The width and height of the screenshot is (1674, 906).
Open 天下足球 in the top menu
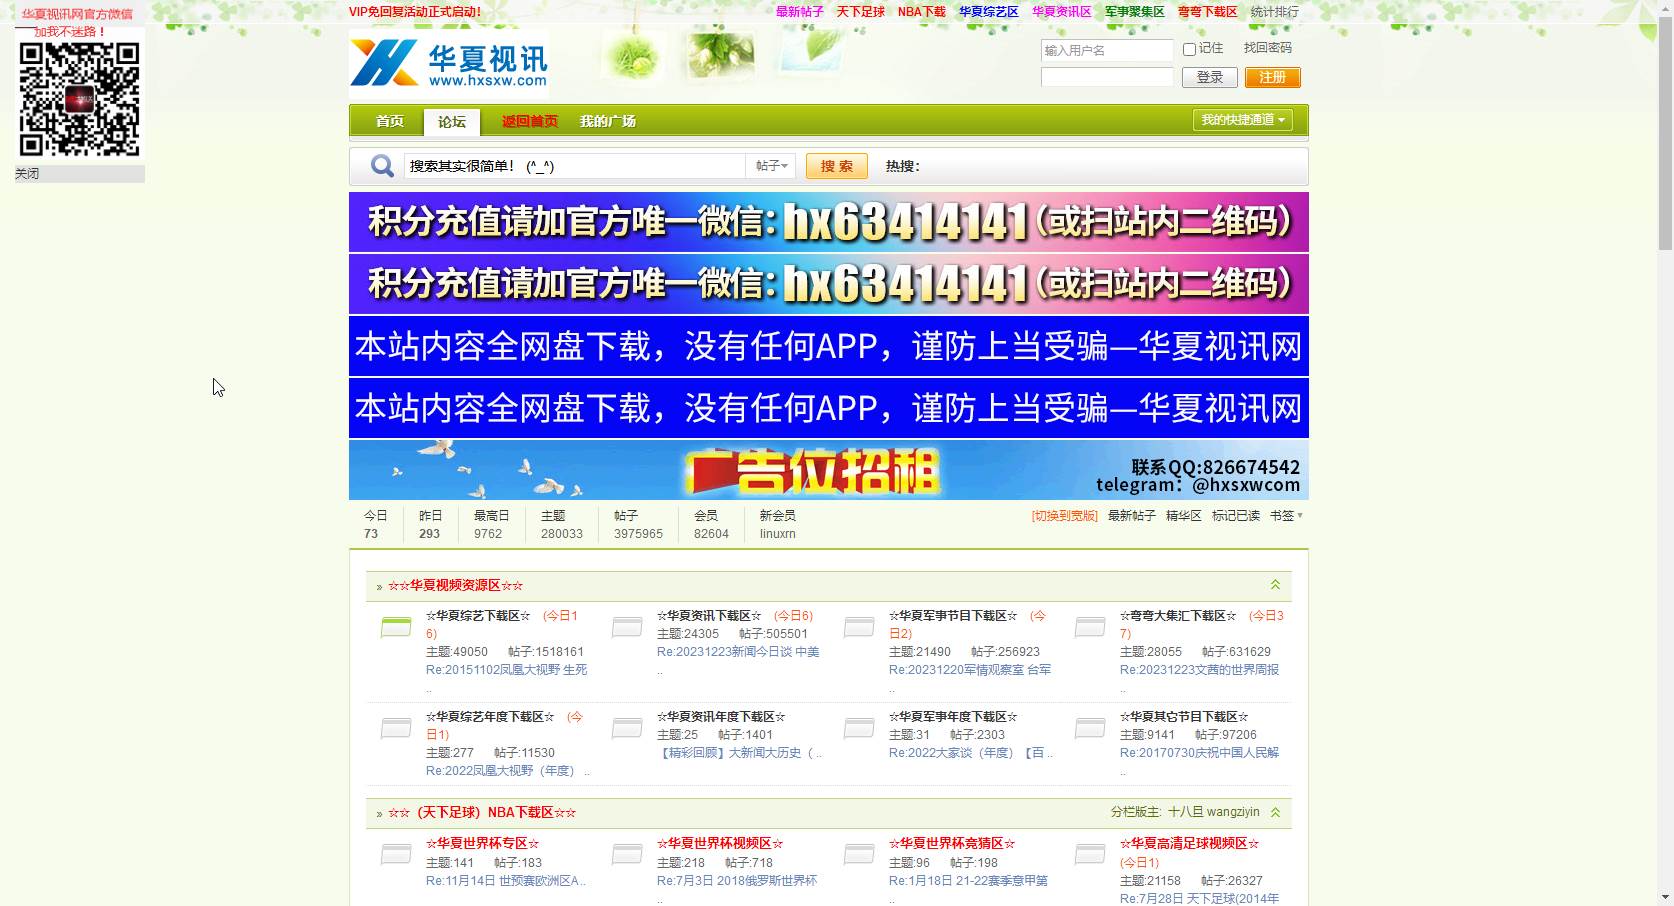click(861, 12)
